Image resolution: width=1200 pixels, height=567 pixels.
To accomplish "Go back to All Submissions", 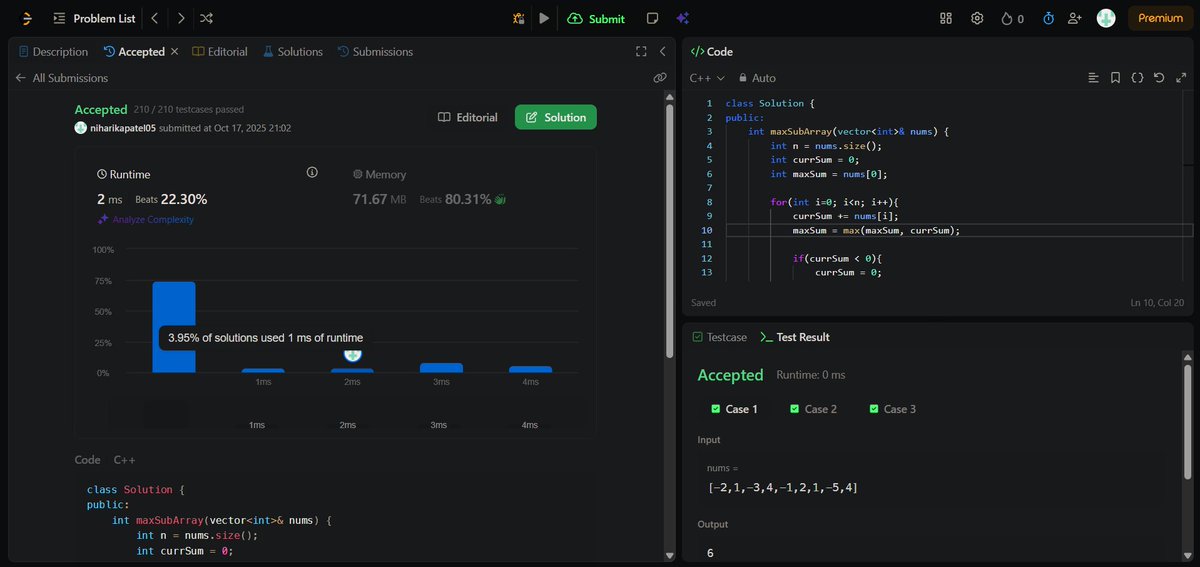I will point(62,77).
